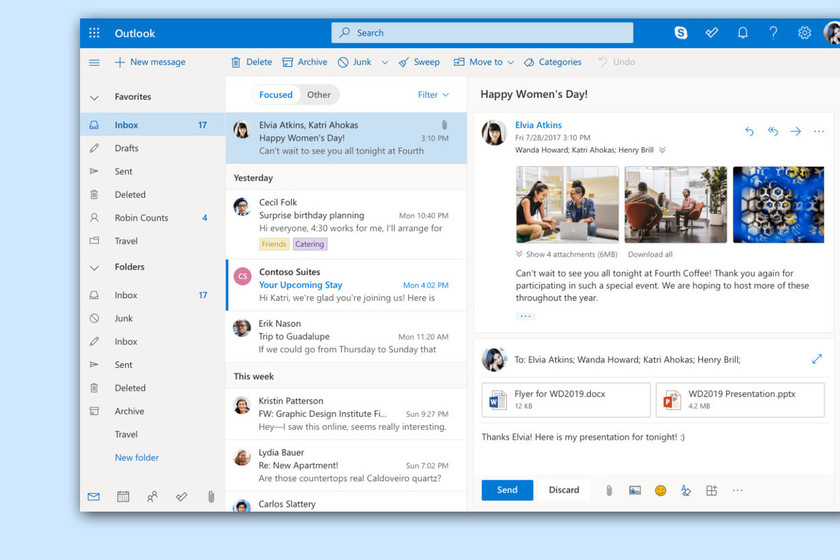
Task: Open the app launcher waffle icon
Action: [x=94, y=33]
